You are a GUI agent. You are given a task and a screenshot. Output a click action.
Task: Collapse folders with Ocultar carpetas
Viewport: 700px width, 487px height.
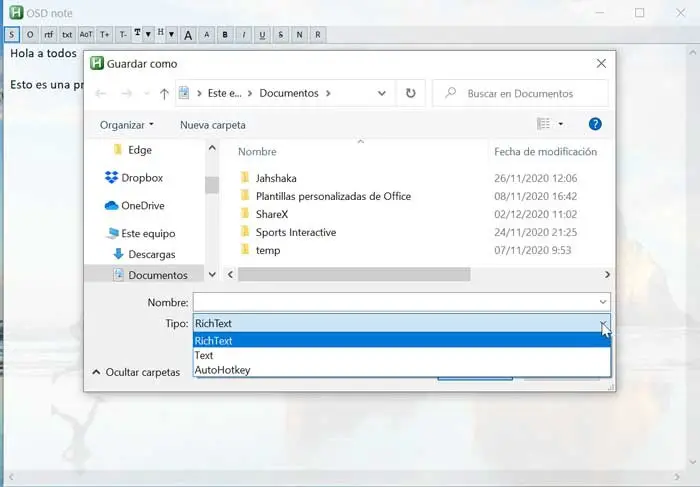pyautogui.click(x=136, y=372)
